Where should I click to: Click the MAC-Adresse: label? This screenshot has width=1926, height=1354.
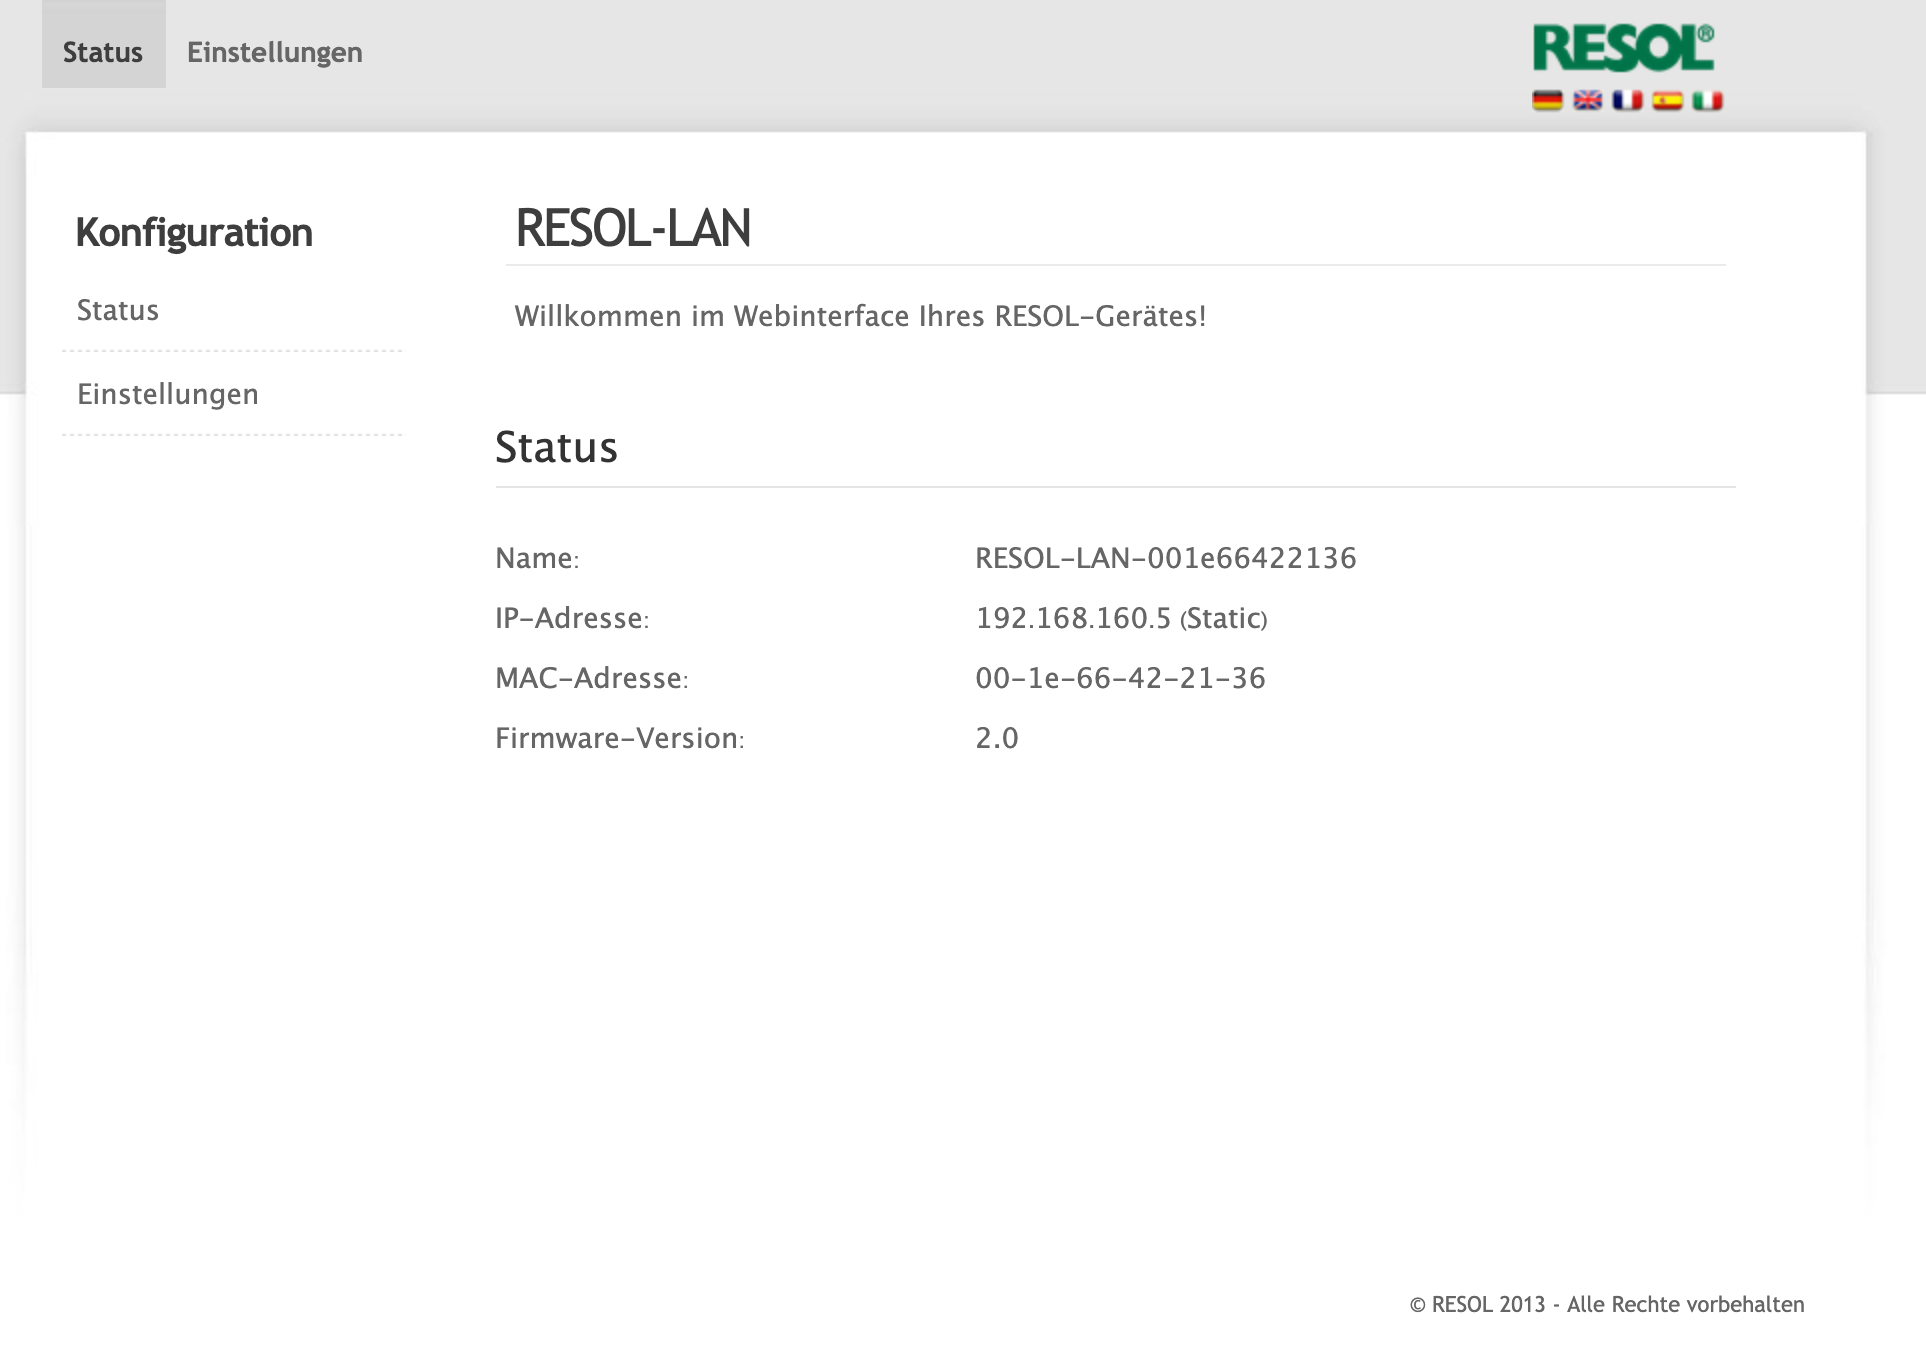tap(592, 678)
